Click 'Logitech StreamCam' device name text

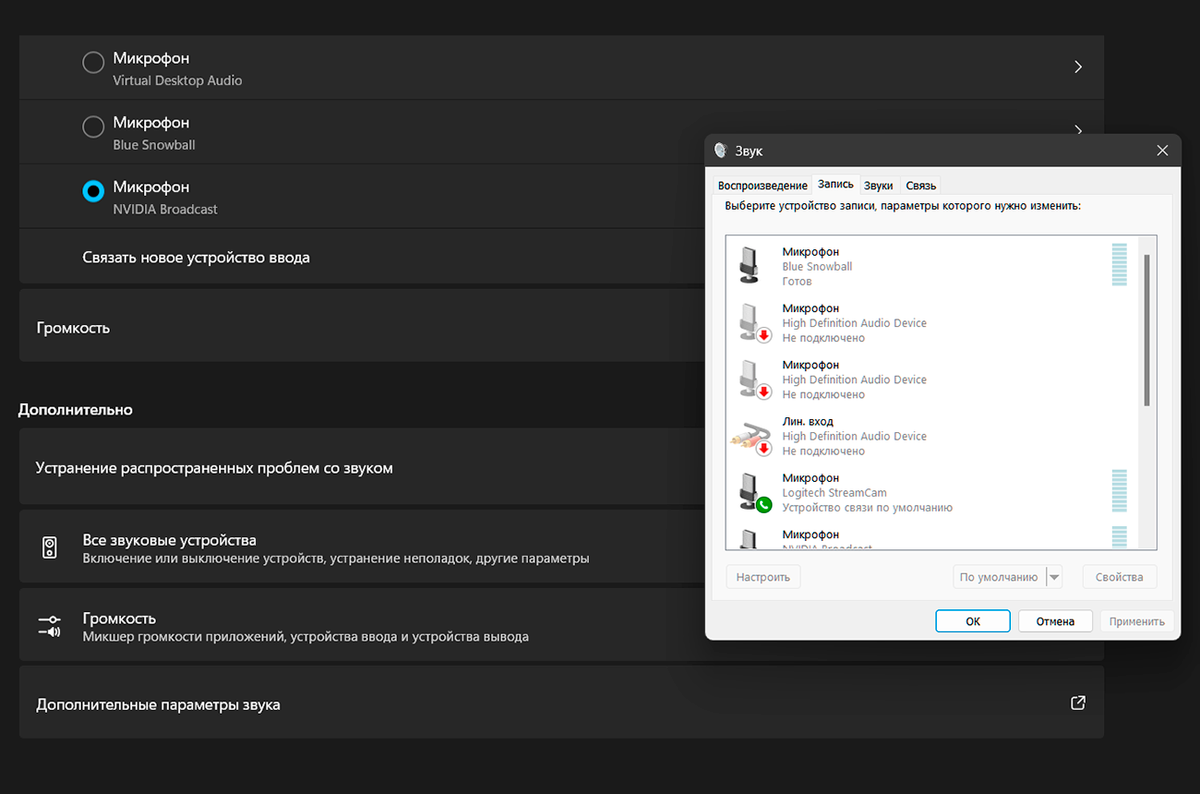pos(834,493)
